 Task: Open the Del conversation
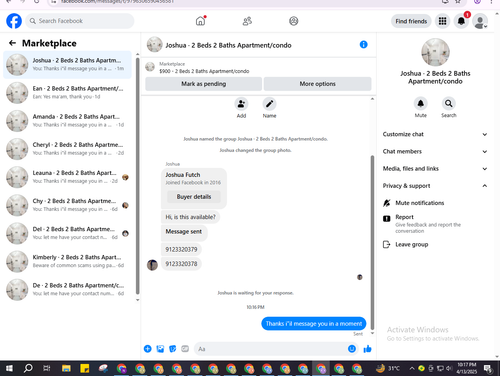point(67,233)
